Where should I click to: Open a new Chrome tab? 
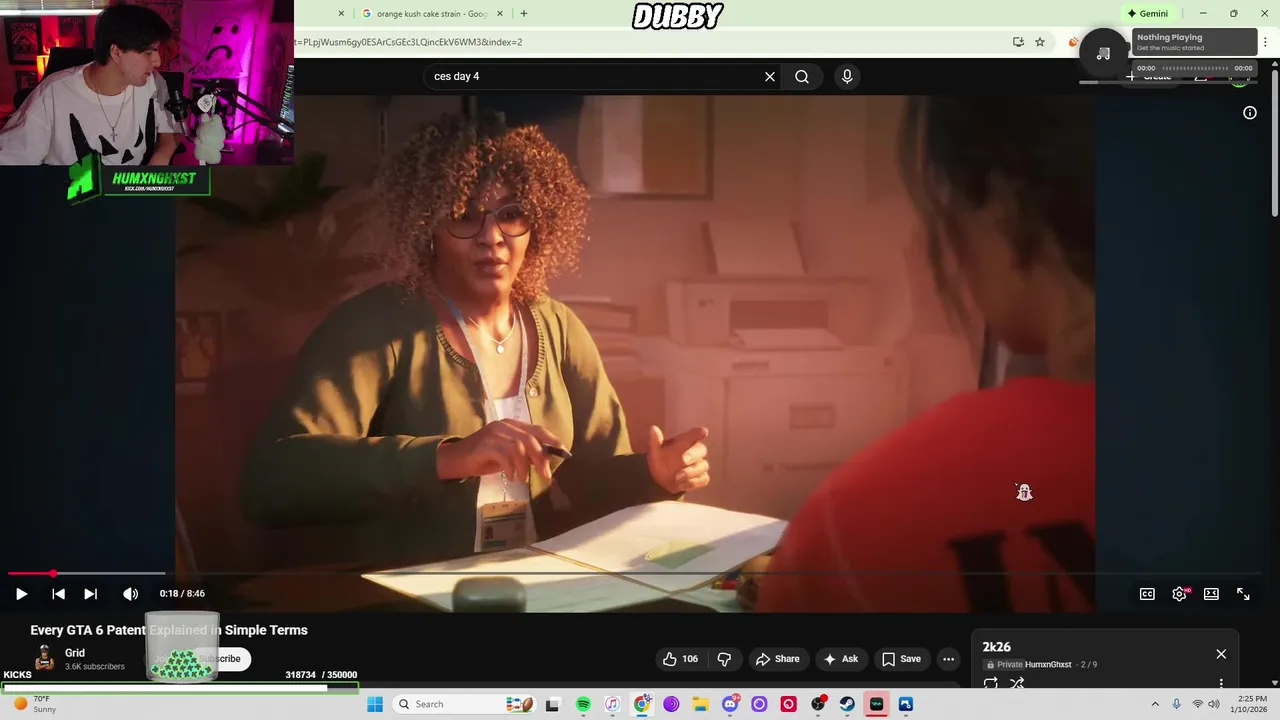(524, 14)
